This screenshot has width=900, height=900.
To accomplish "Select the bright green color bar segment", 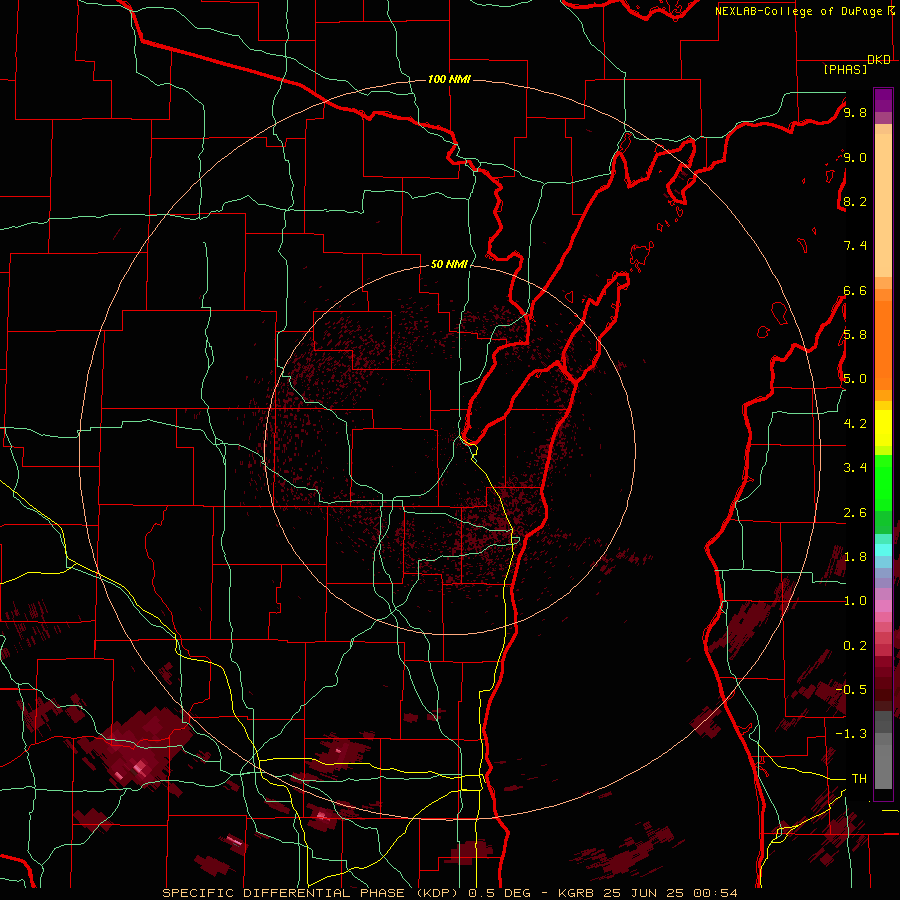I will (883, 483).
